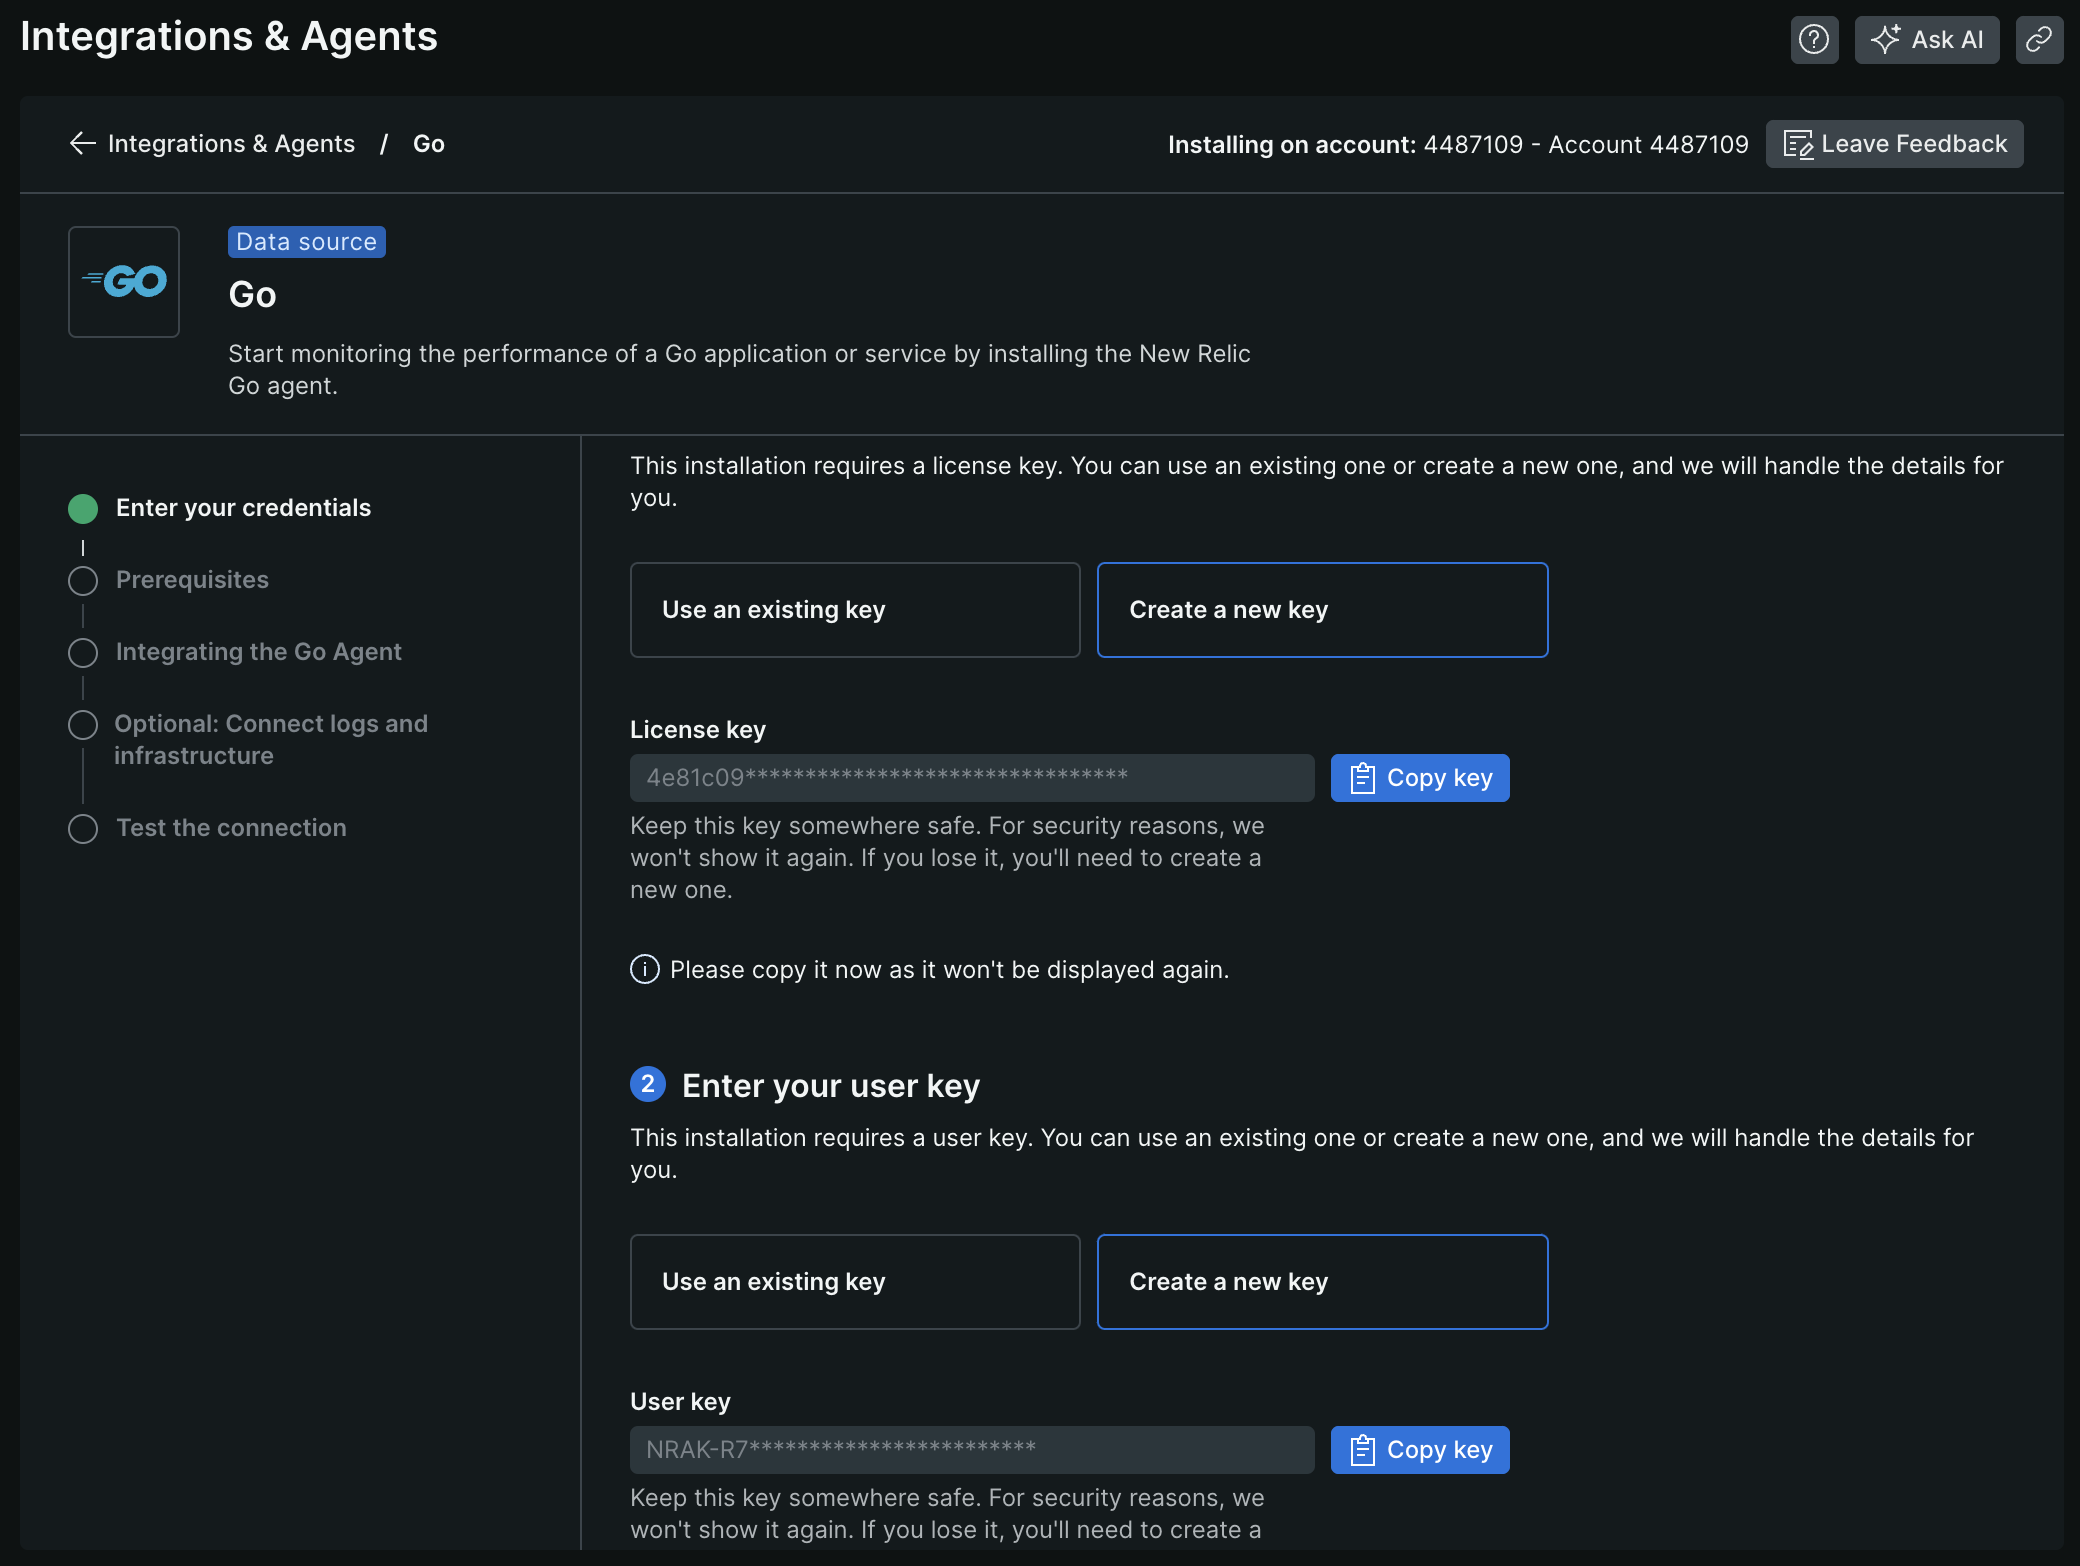Screen dimensions: 2080x1566
Task: Click the User key input field
Action: click(x=971, y=1450)
